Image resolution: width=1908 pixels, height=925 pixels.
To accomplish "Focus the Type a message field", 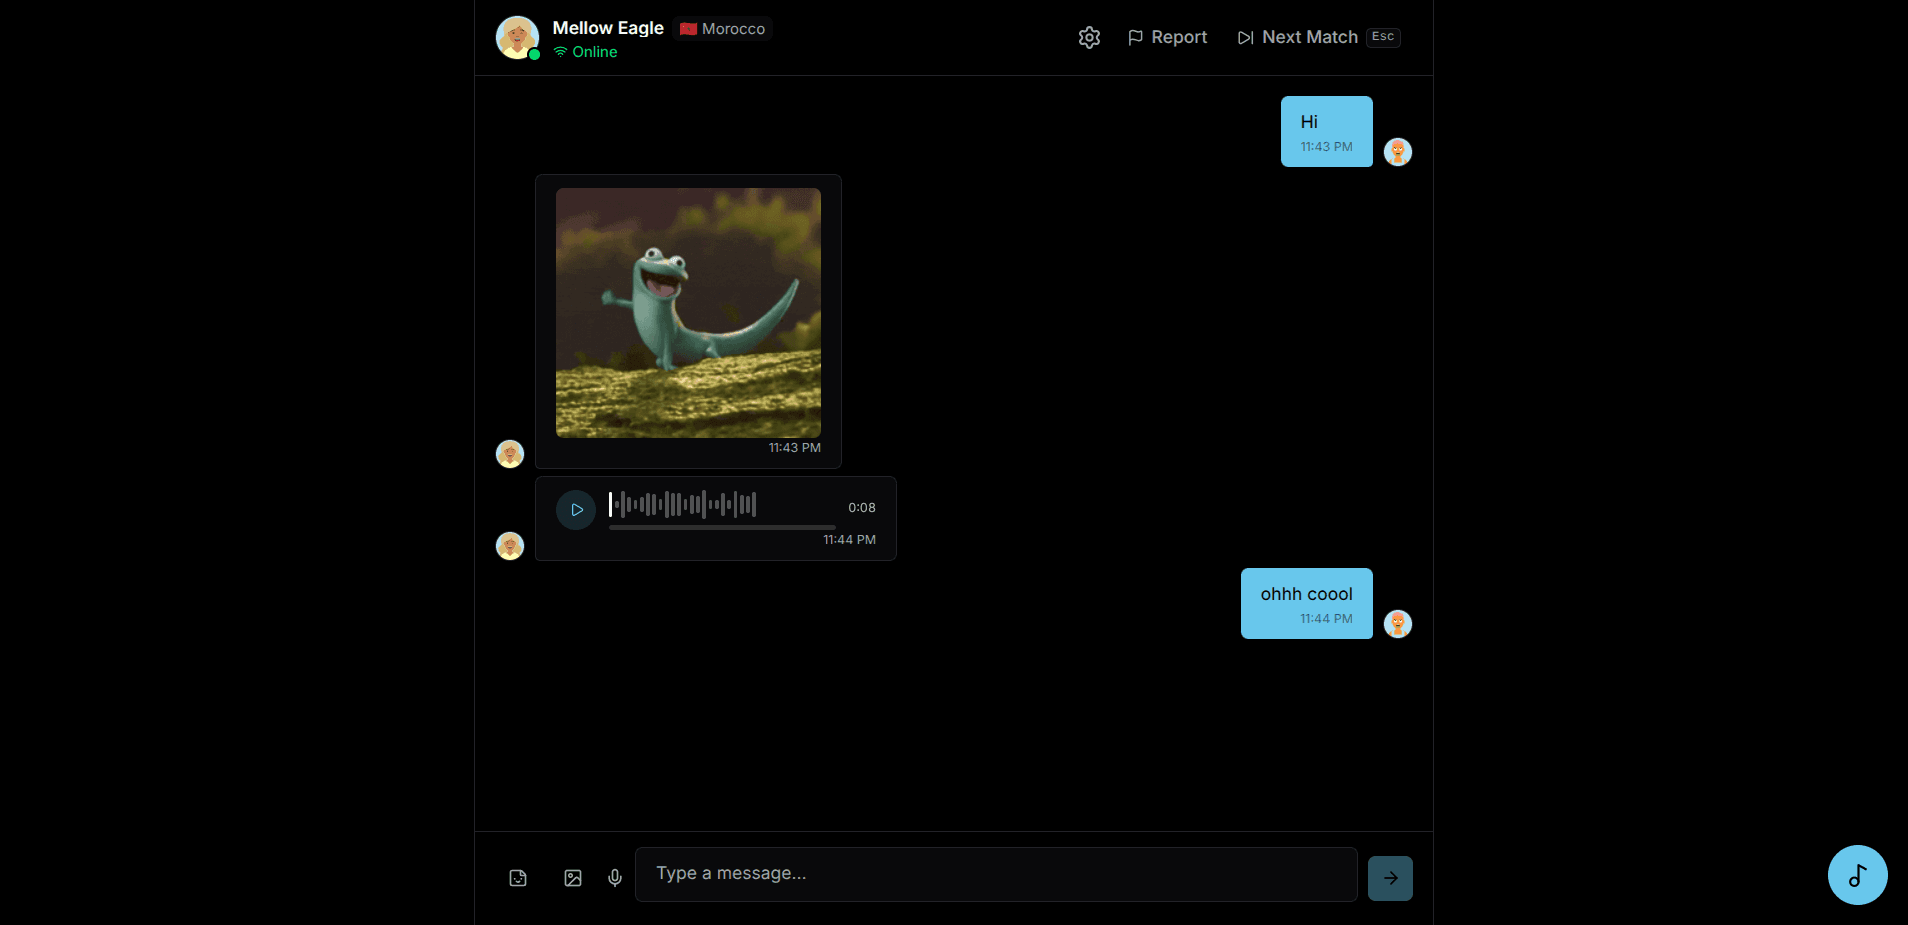I will [996, 874].
